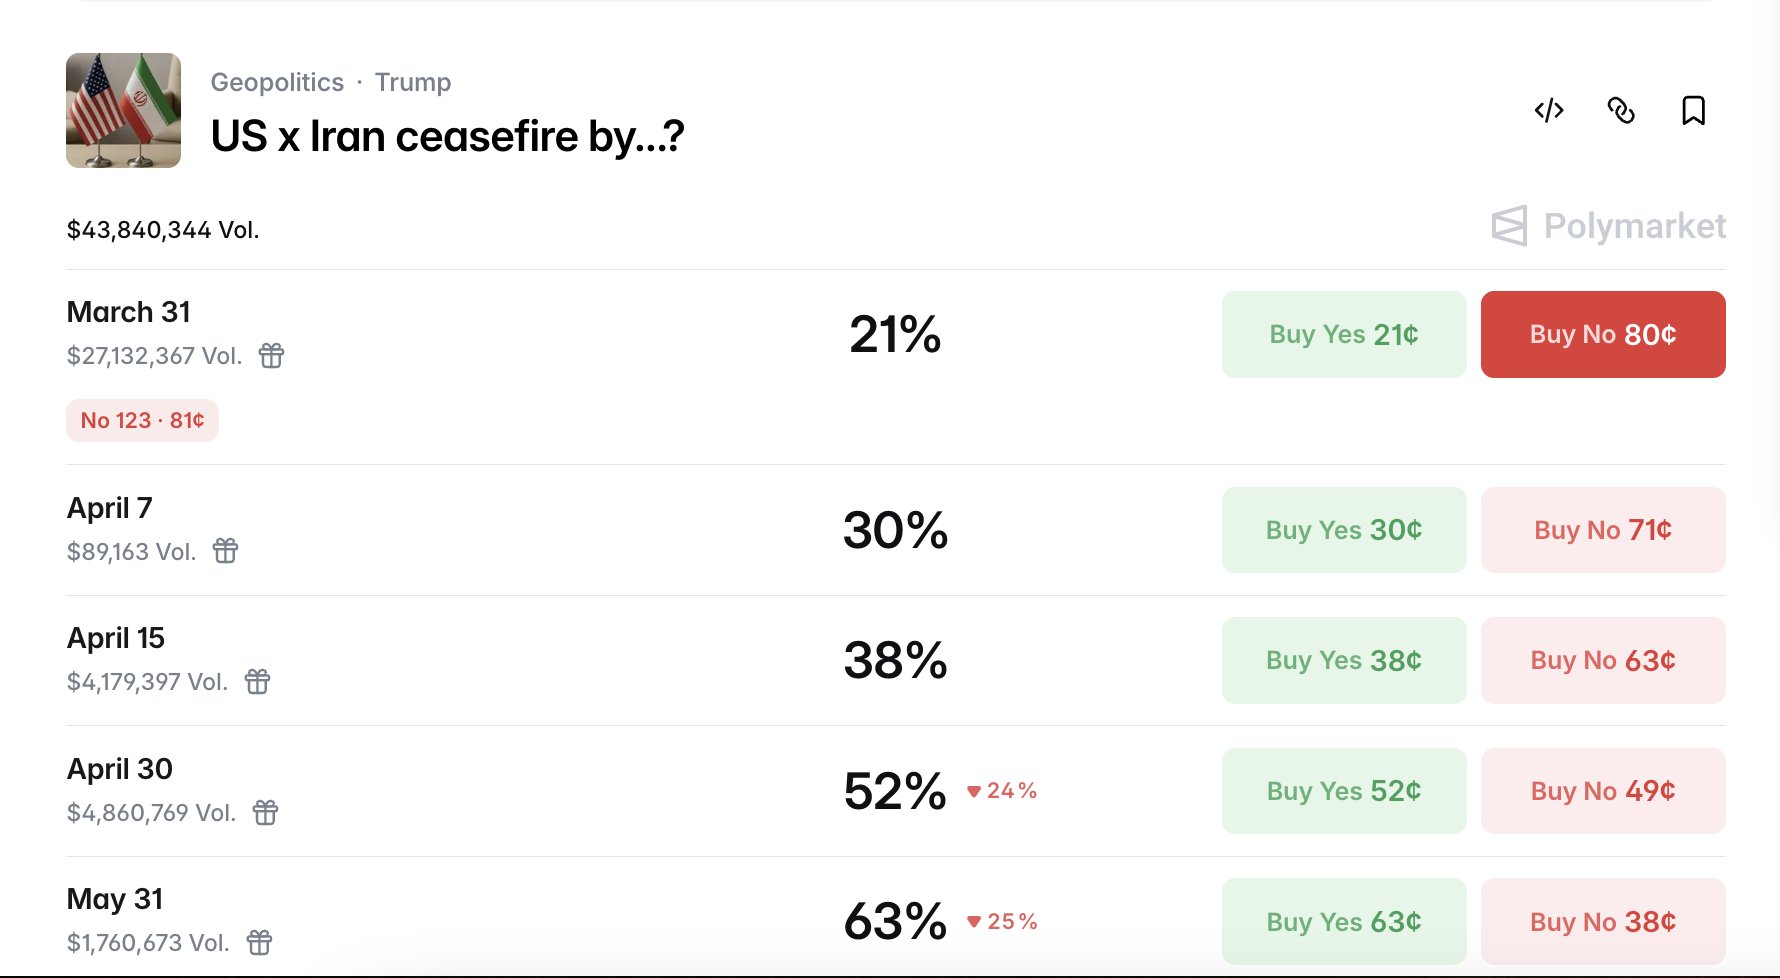The height and width of the screenshot is (978, 1780).
Task: Click the gift icon beside April 15 volume
Action: point(258,681)
